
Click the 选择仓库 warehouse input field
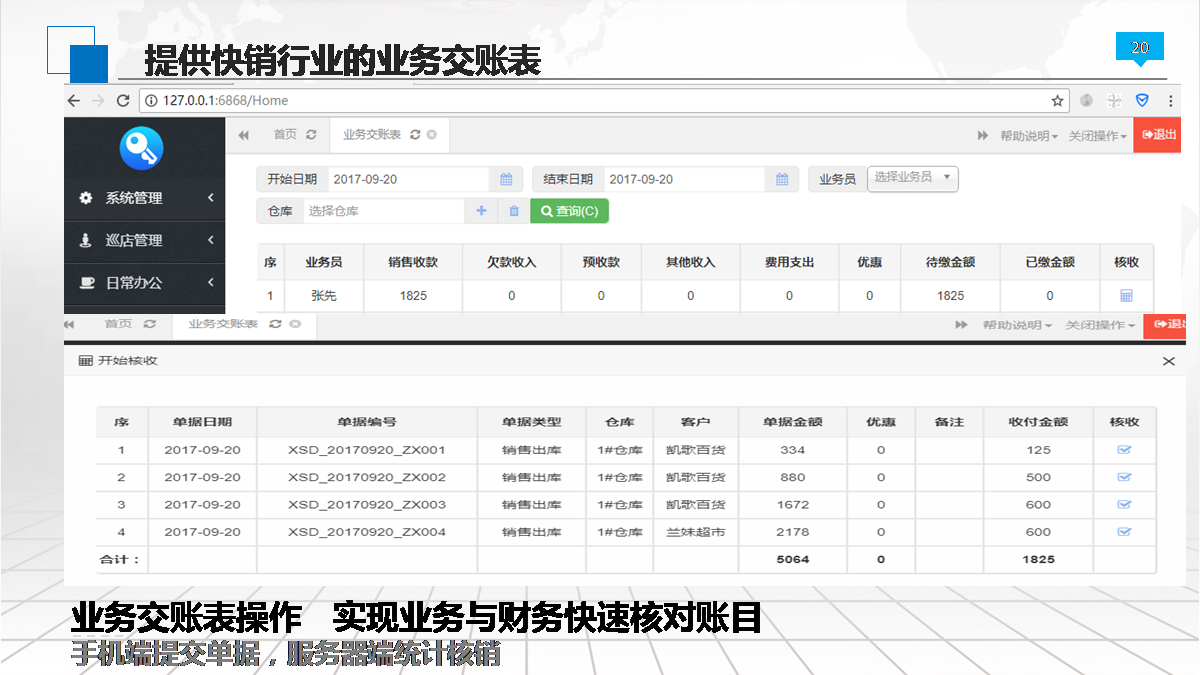point(383,211)
